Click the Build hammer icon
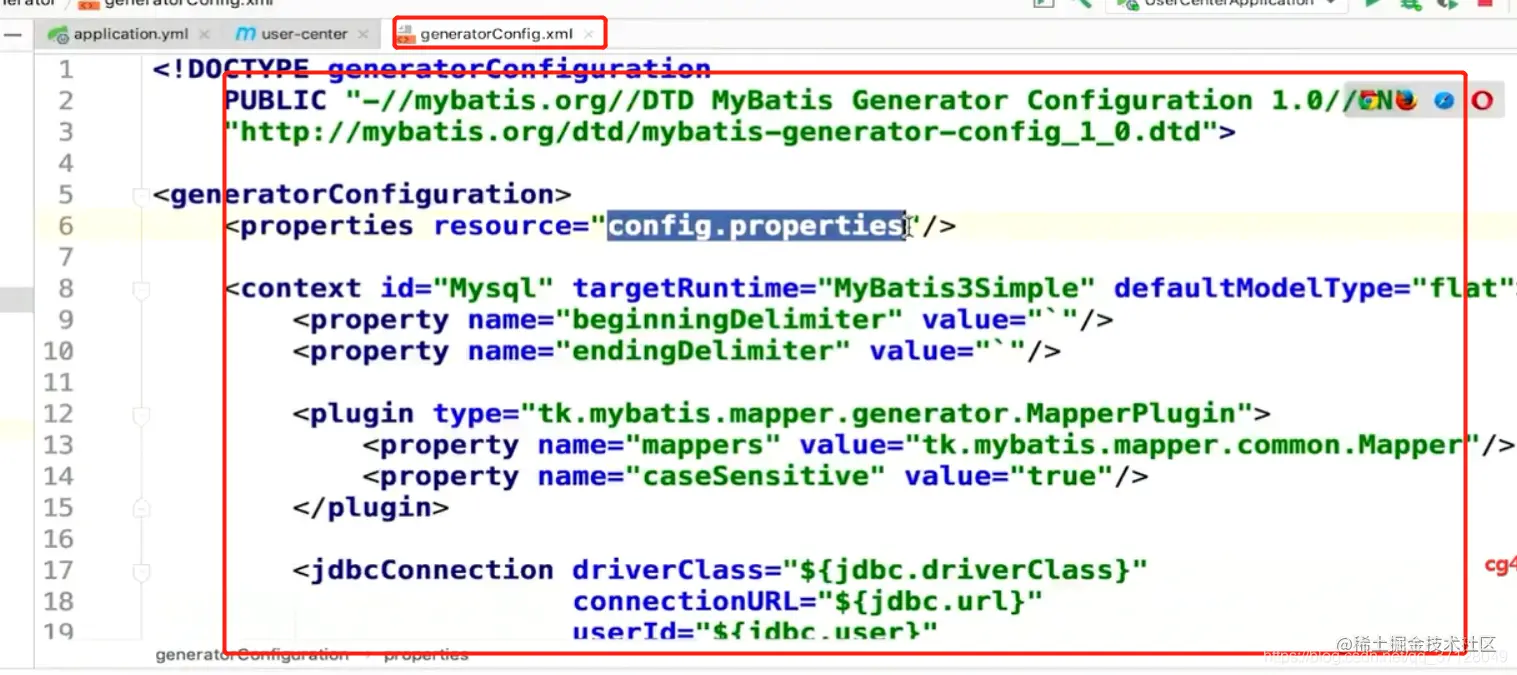The image size is (1517, 675). [x=1080, y=4]
